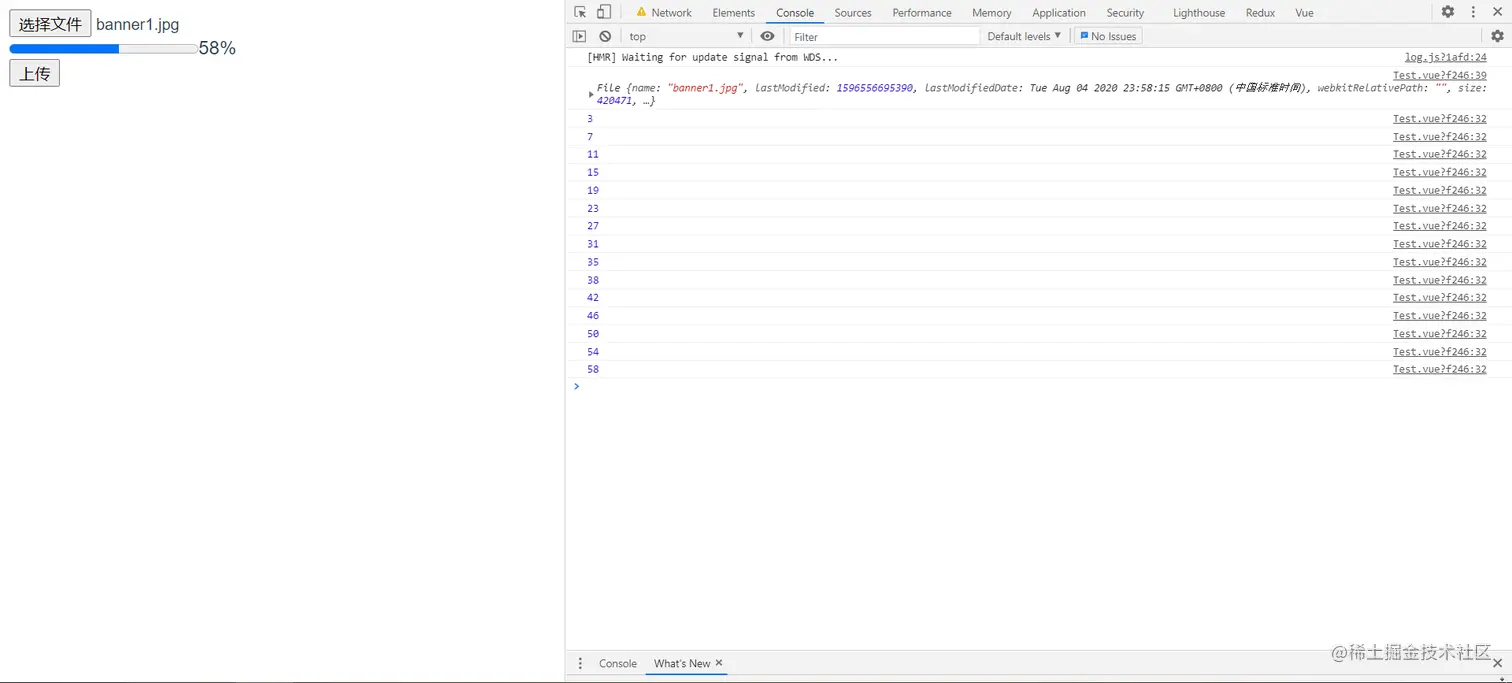The image size is (1512, 683).
Task: Expand the File object log entry
Action: pyautogui.click(x=591, y=94)
